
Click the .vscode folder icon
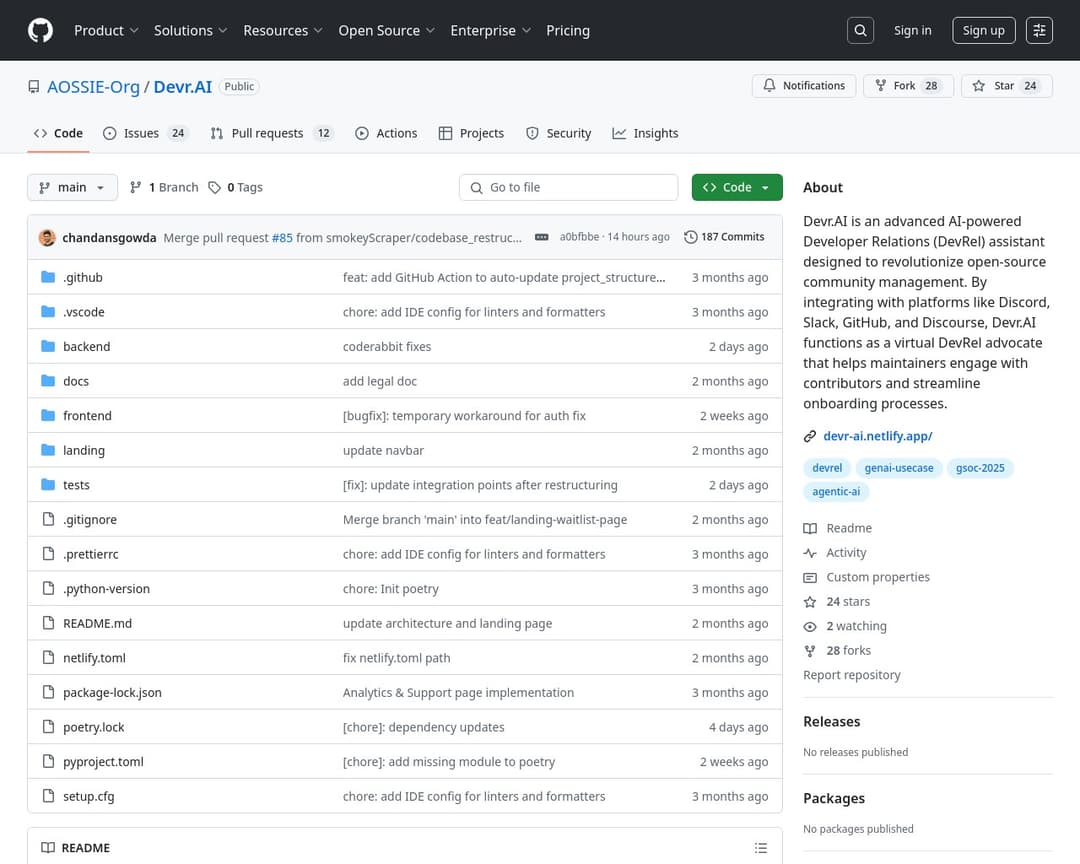click(48, 311)
